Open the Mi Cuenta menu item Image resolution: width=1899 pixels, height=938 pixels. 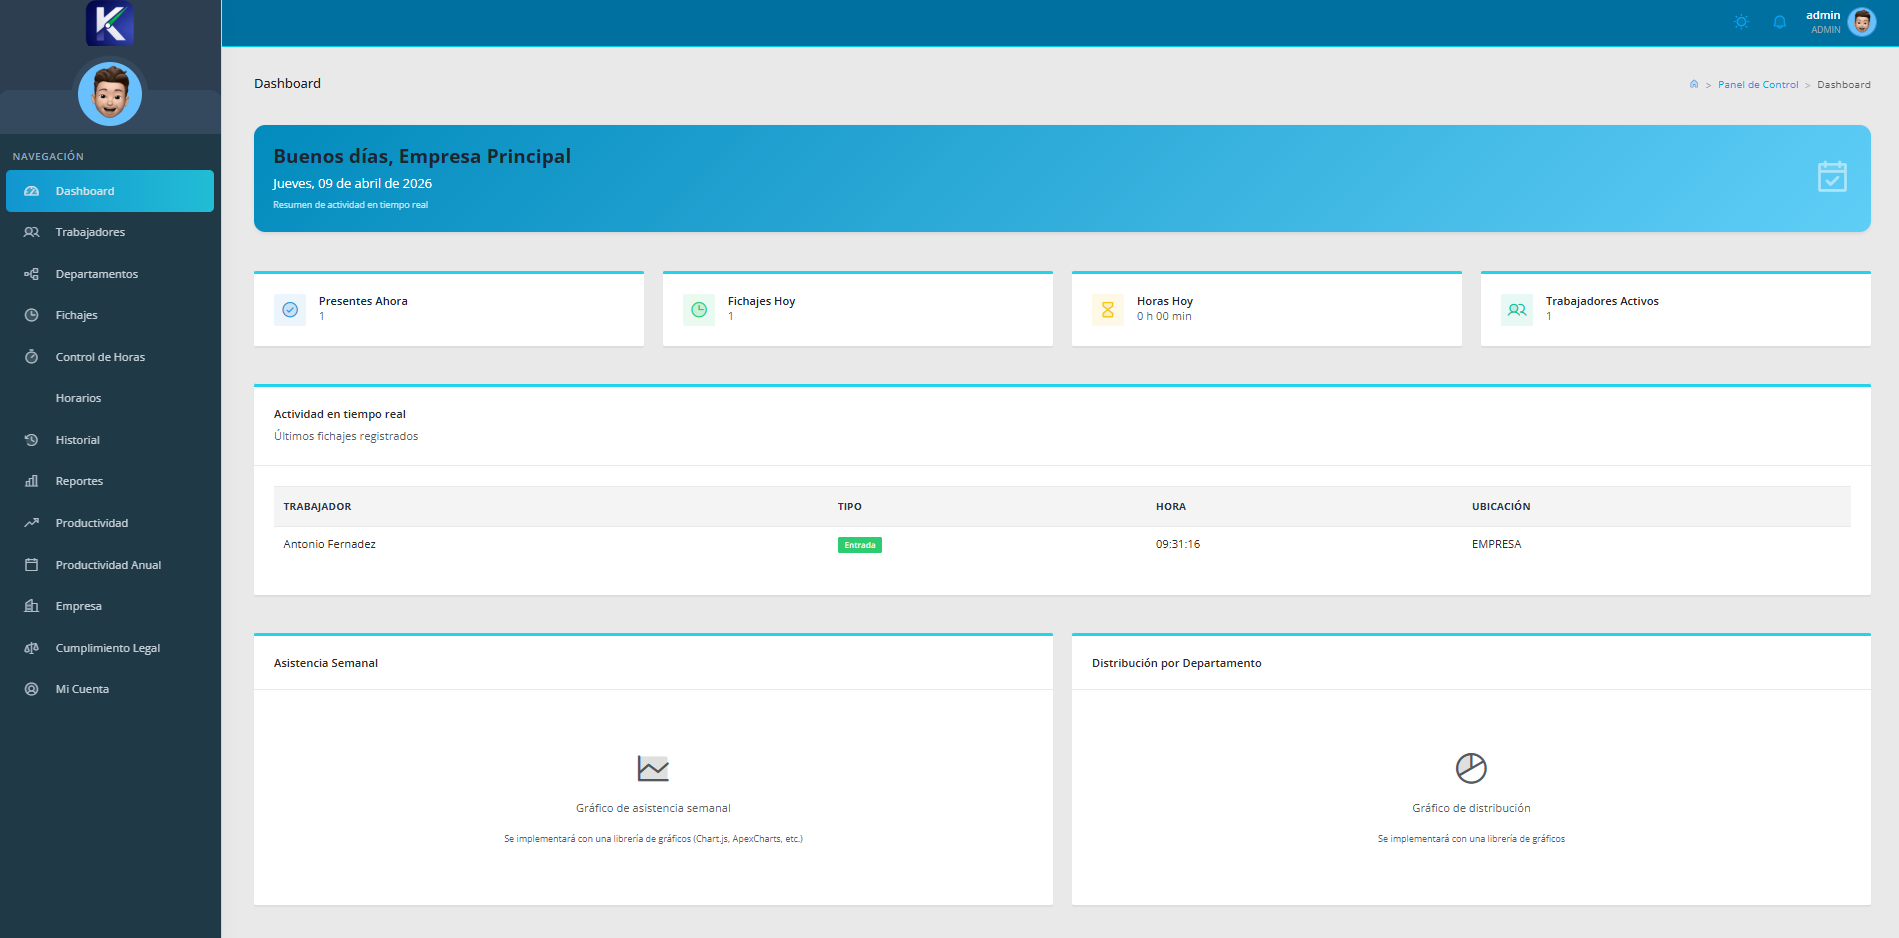(110, 689)
